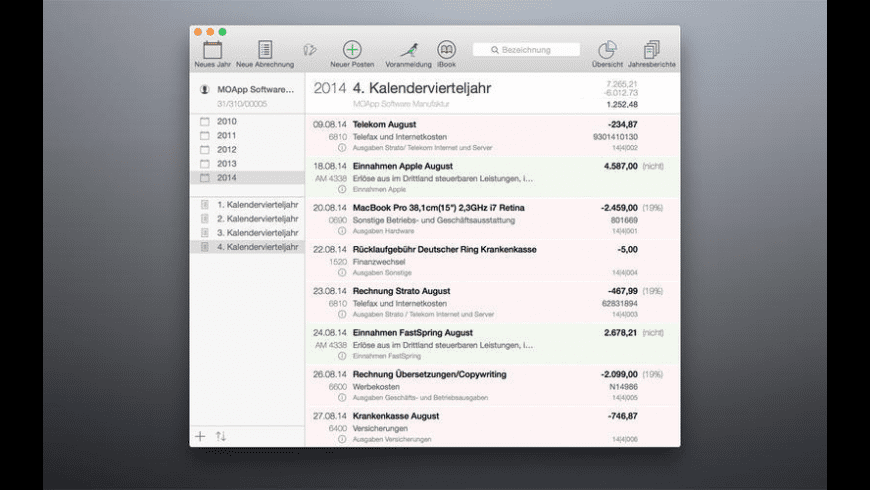Image resolution: width=870 pixels, height=490 pixels.
Task: Select the Einnahmen FastSpring August entry title
Action: pos(413,332)
